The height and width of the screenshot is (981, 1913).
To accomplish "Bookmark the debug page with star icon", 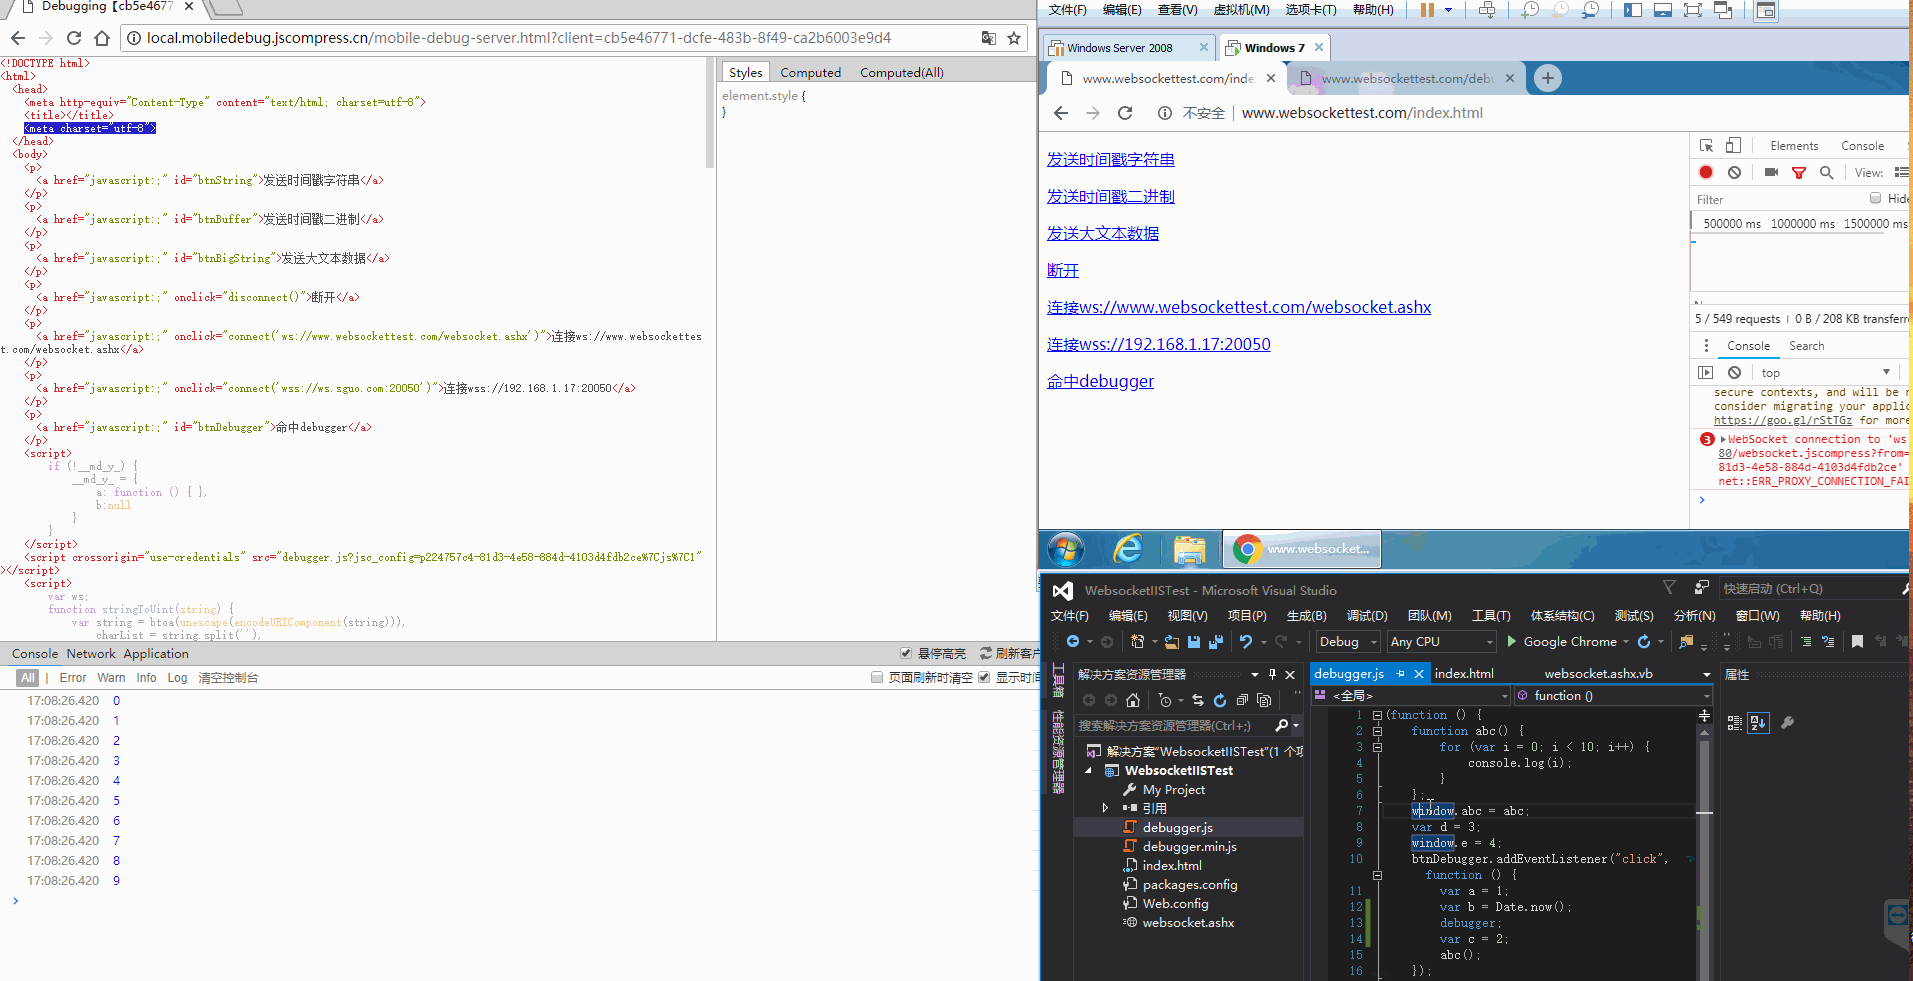I will point(1014,38).
